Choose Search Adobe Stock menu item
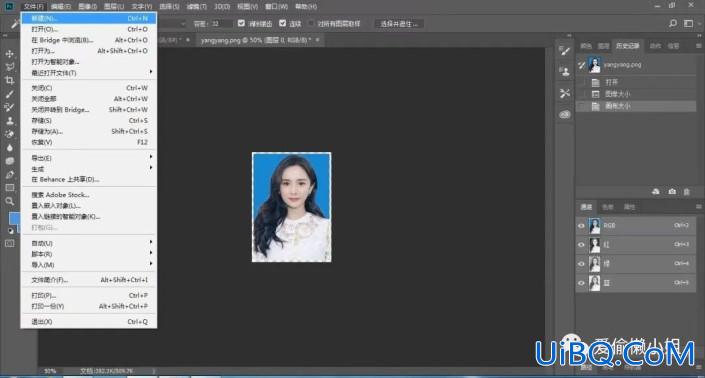 [x=89, y=195]
